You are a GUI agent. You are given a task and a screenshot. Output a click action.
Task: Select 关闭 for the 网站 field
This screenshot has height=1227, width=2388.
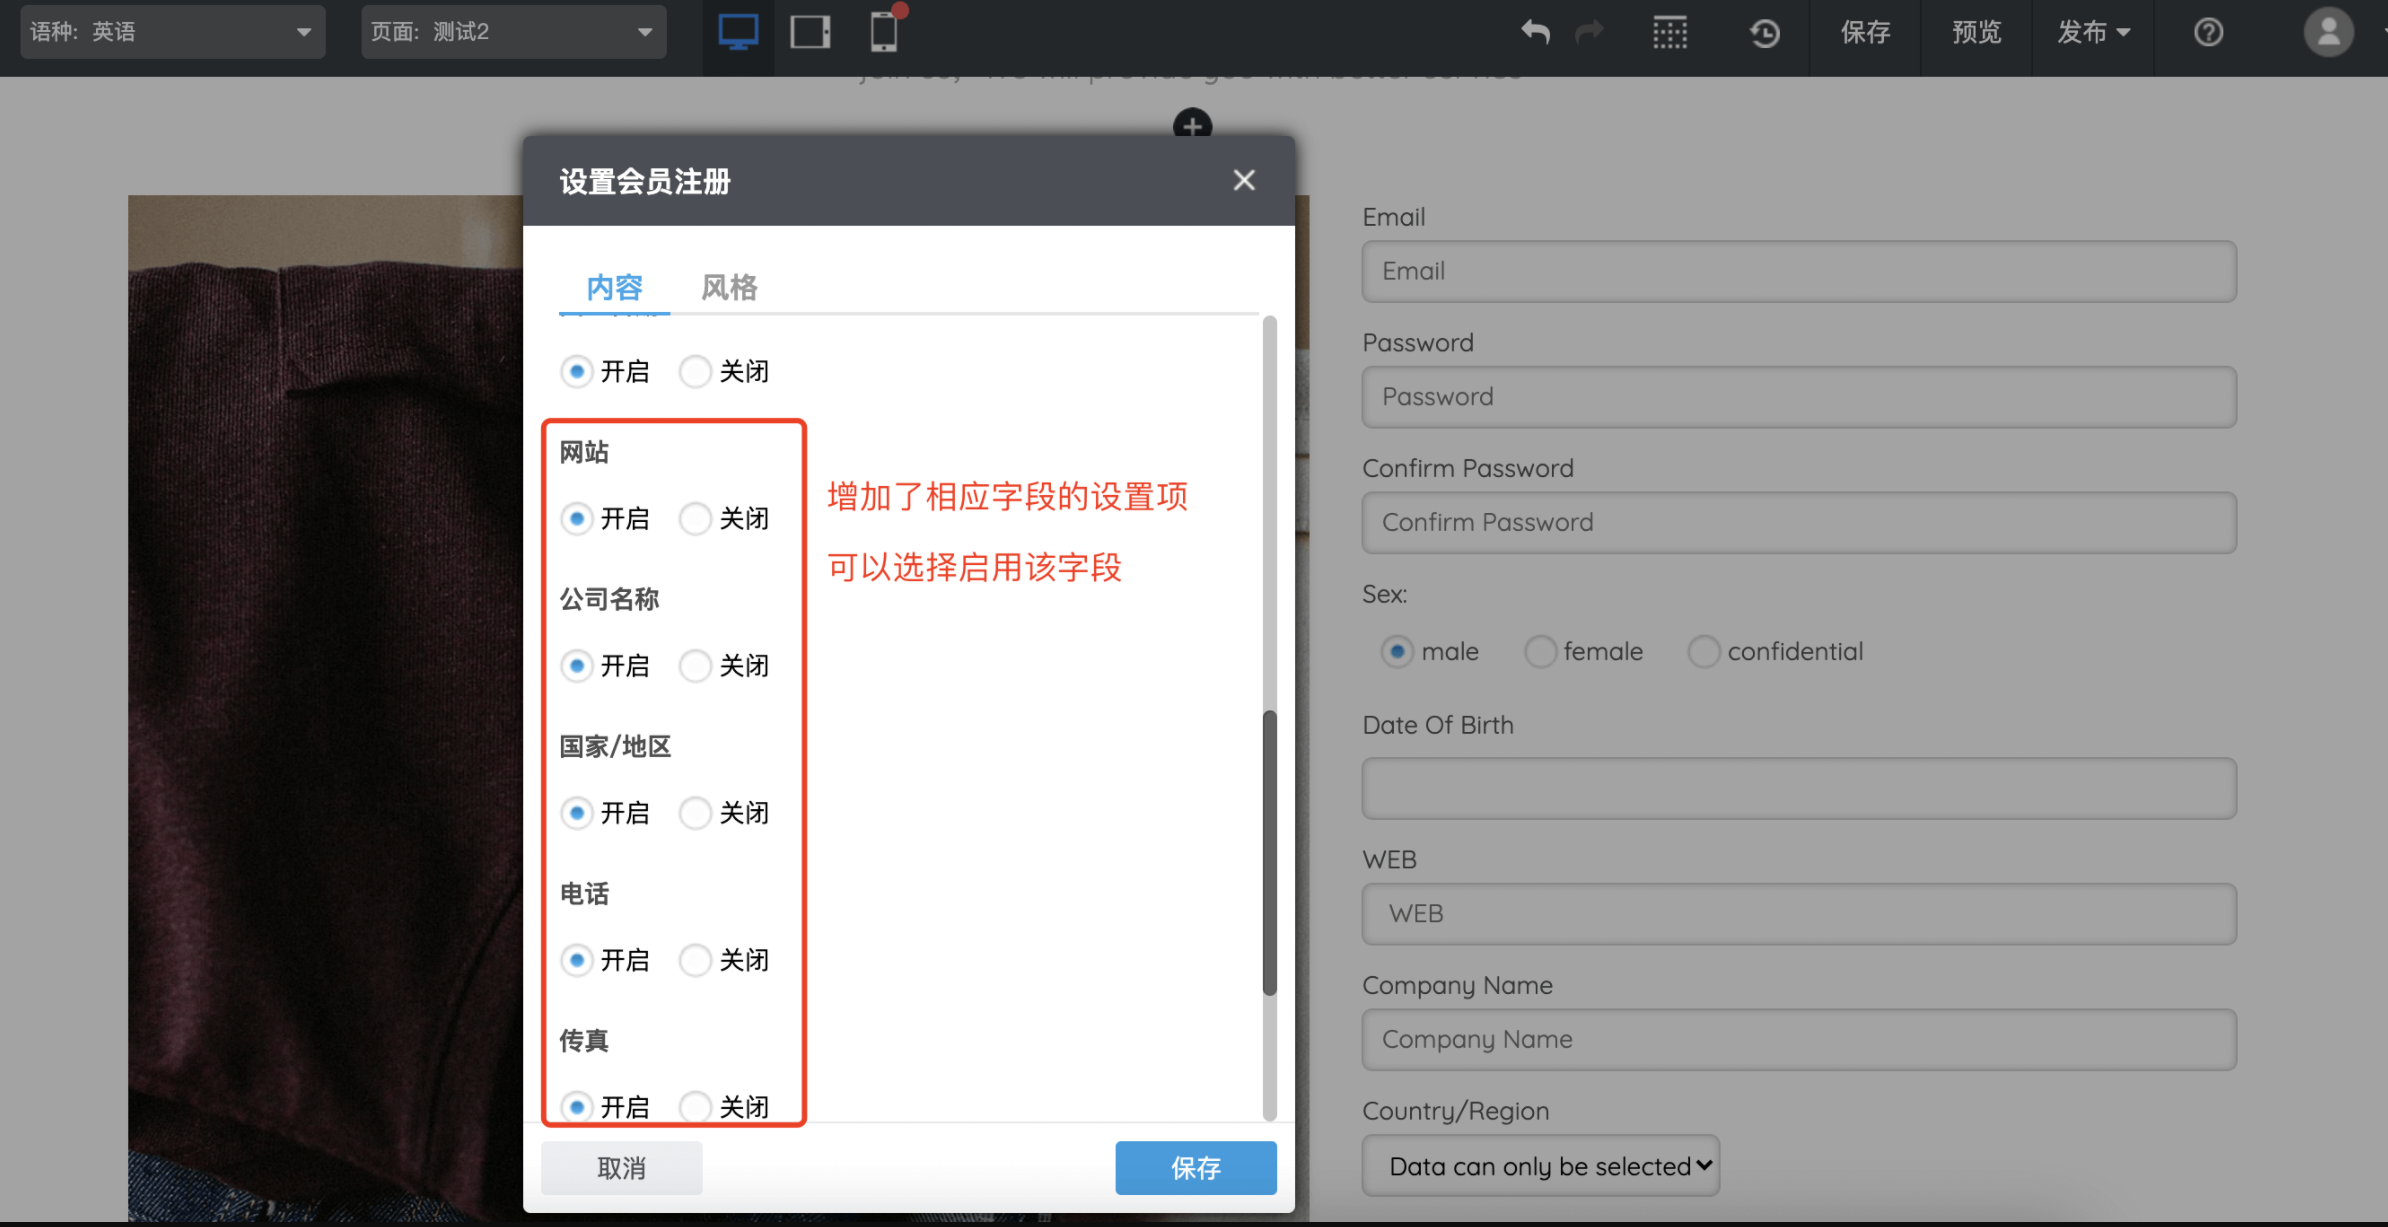click(x=695, y=518)
